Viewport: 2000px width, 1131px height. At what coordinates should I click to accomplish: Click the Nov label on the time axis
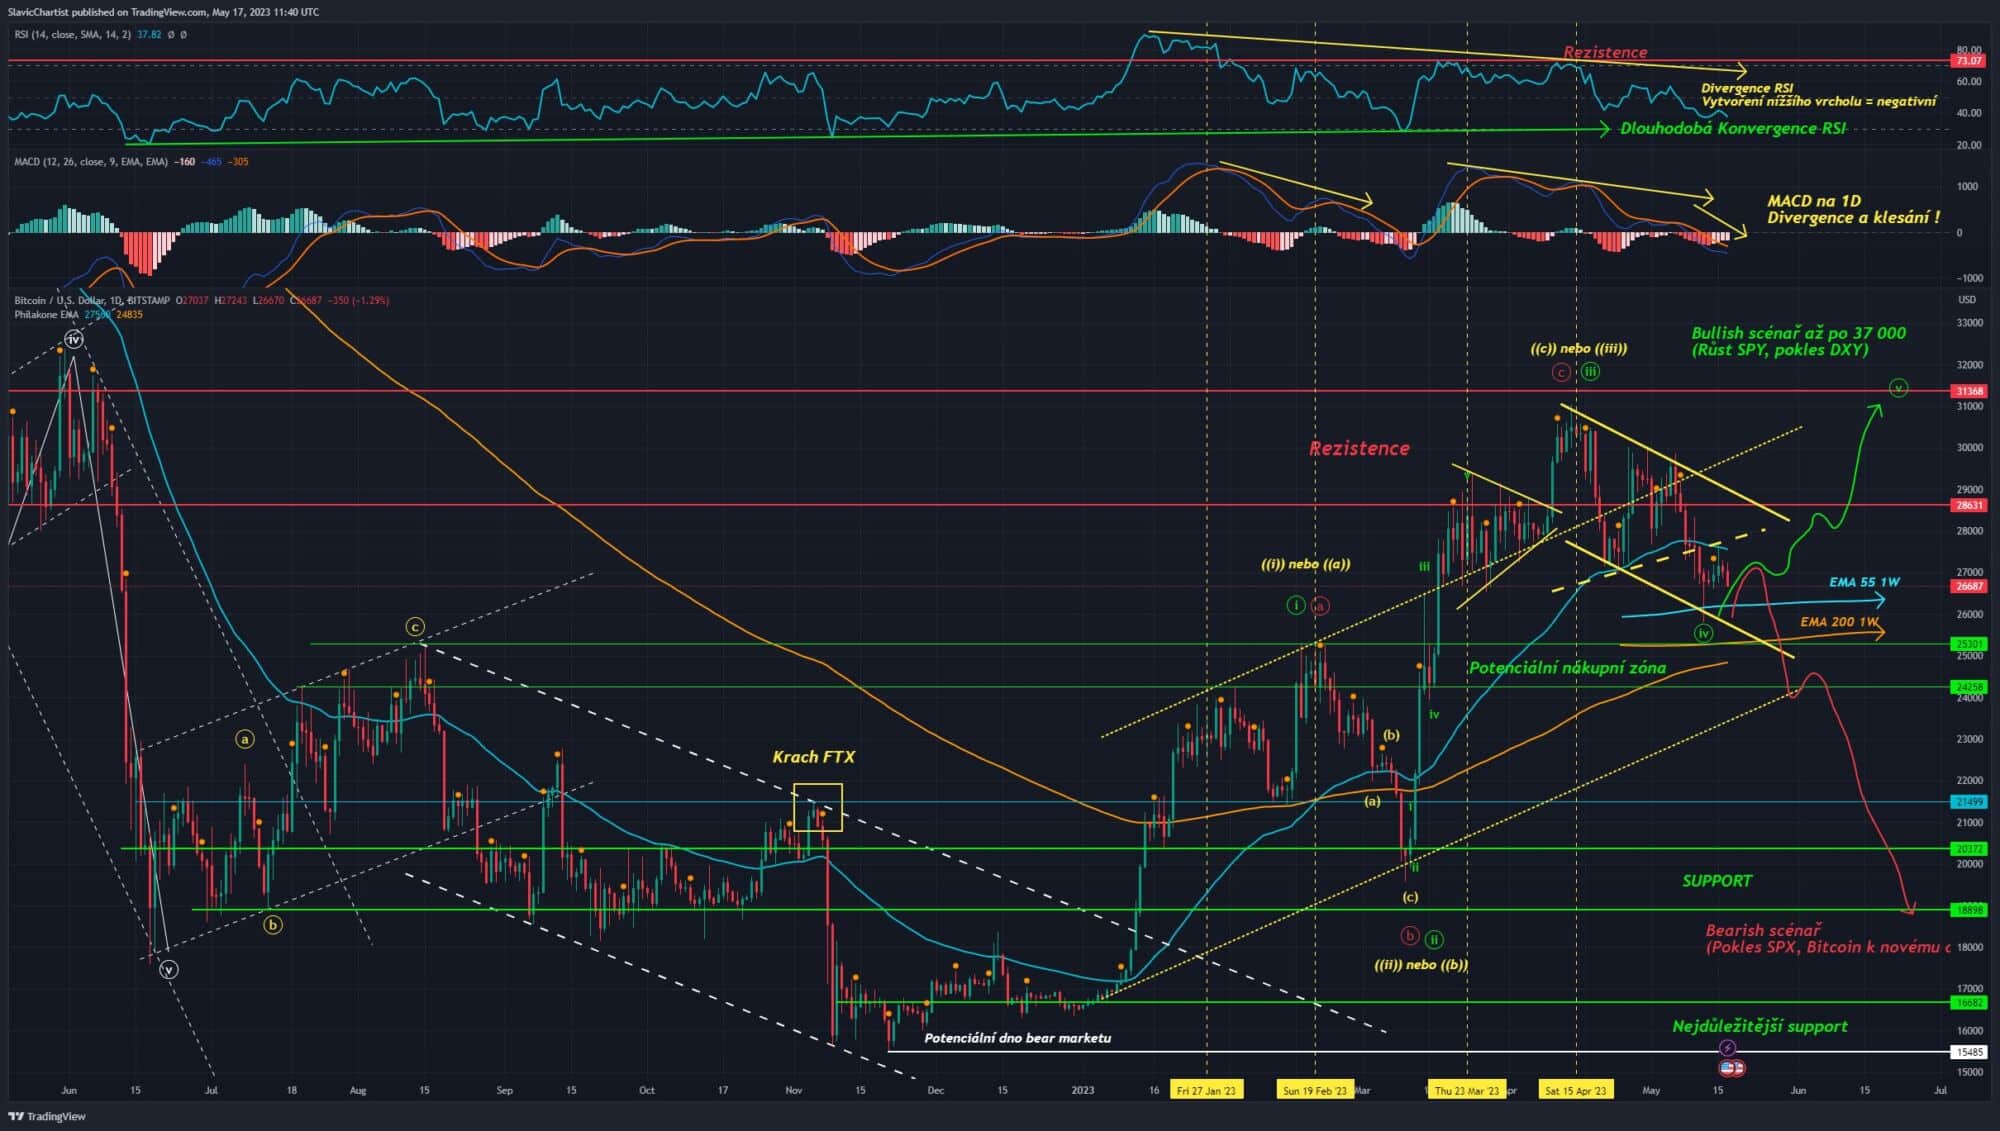(793, 1090)
